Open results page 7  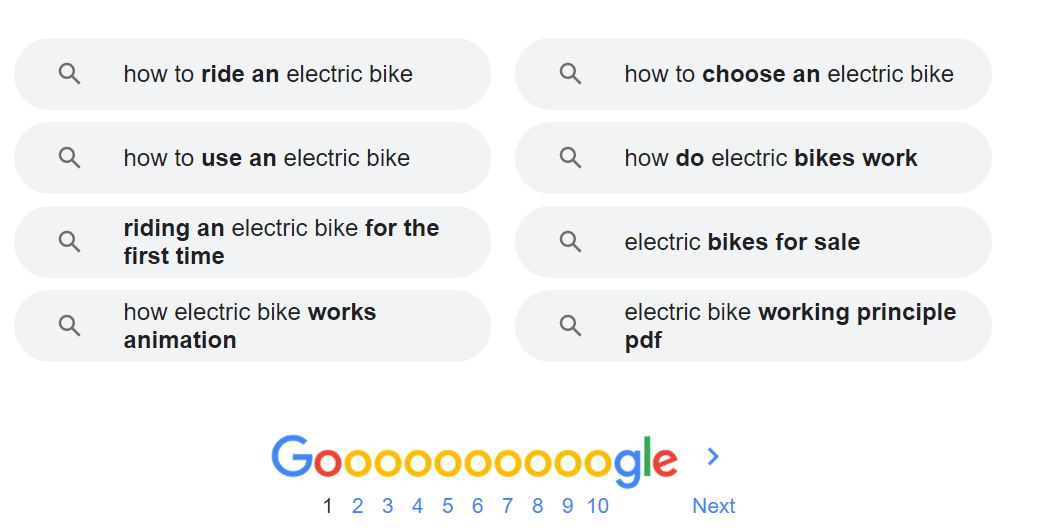507,506
